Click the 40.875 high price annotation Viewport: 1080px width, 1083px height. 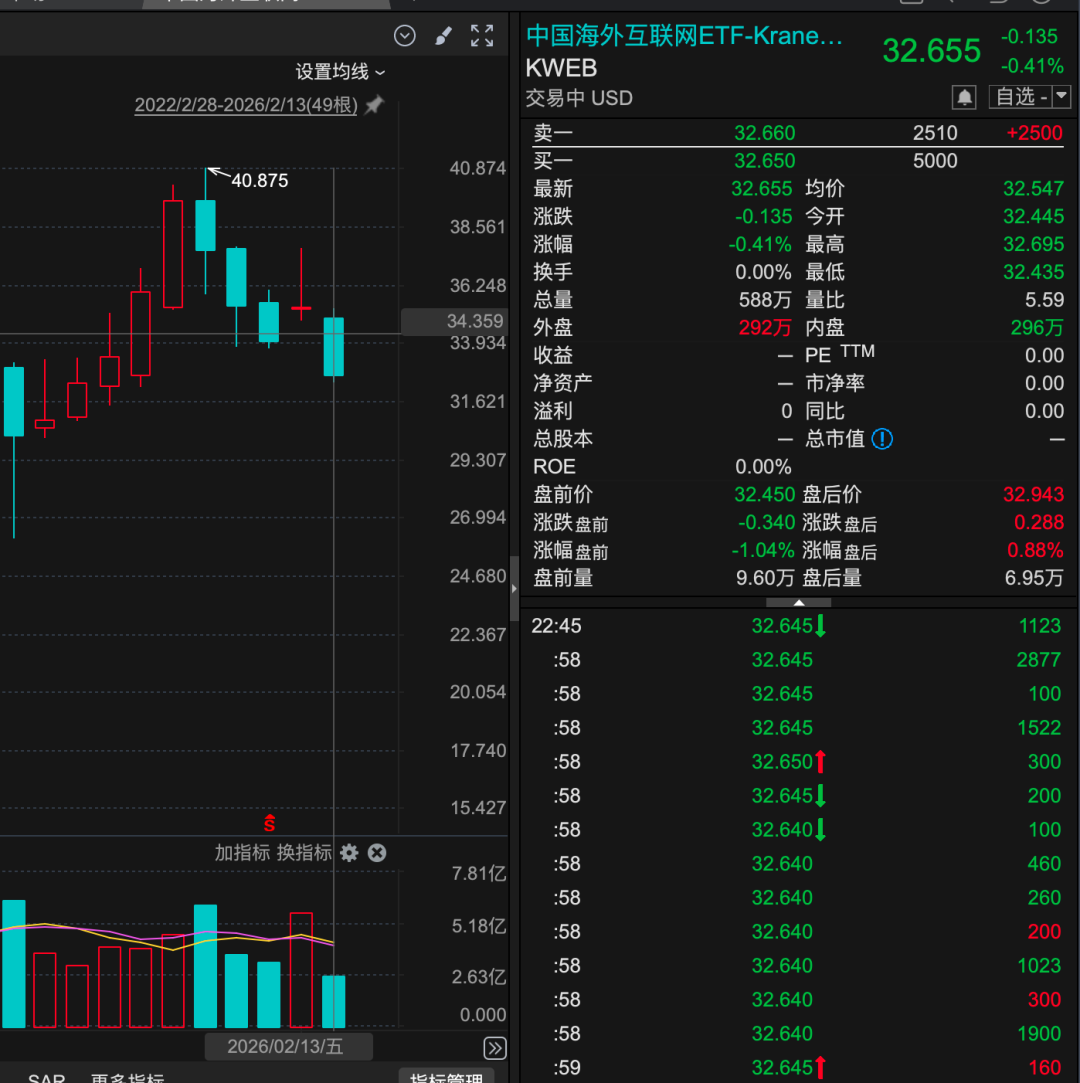pos(260,181)
